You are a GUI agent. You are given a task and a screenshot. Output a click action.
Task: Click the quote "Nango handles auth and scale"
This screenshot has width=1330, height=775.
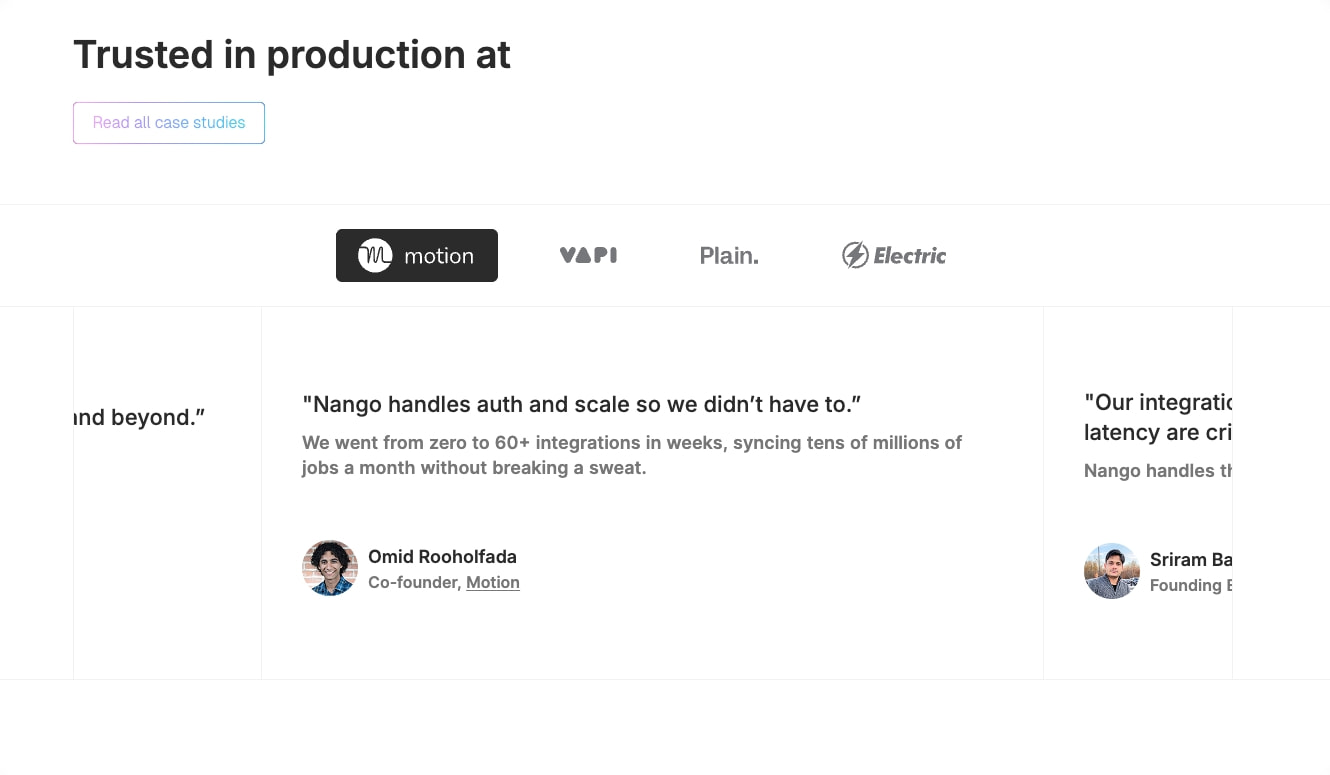click(582, 404)
